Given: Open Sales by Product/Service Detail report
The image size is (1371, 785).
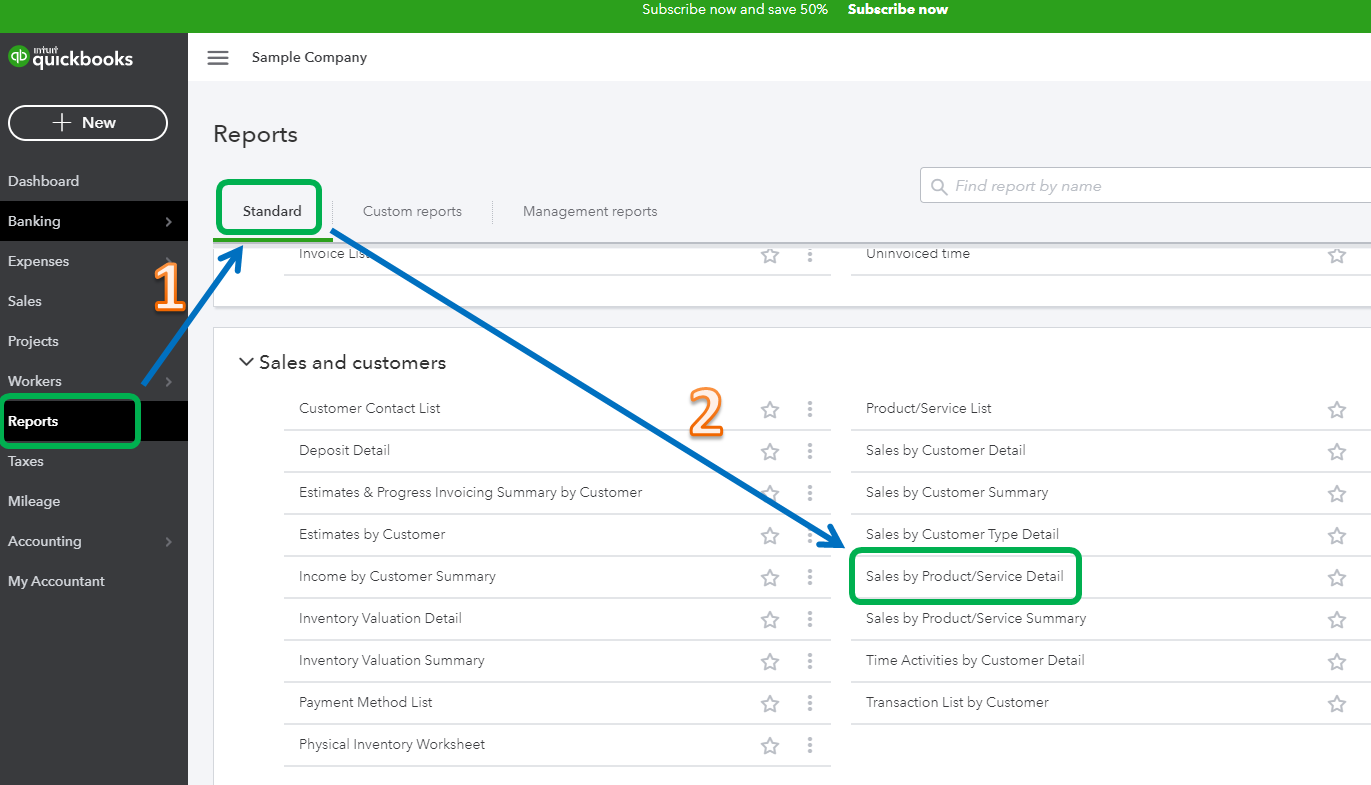Looking at the screenshot, I should tap(964, 577).
